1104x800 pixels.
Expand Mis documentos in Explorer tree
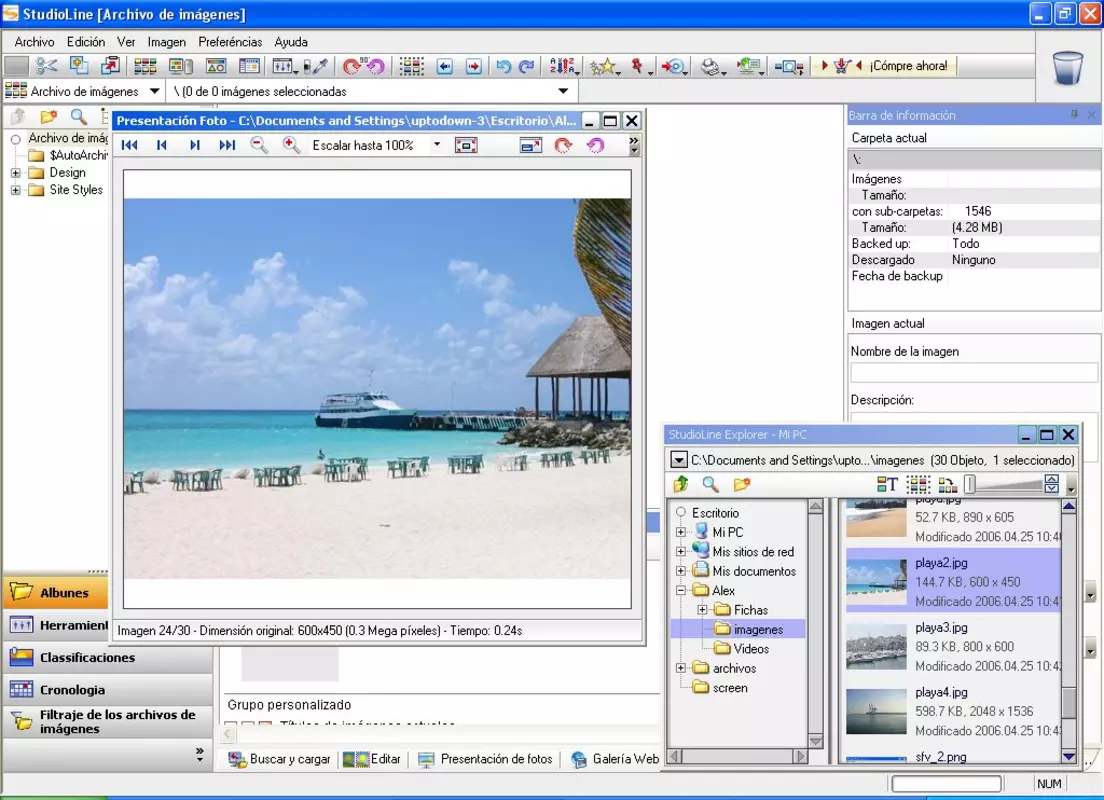pos(681,571)
